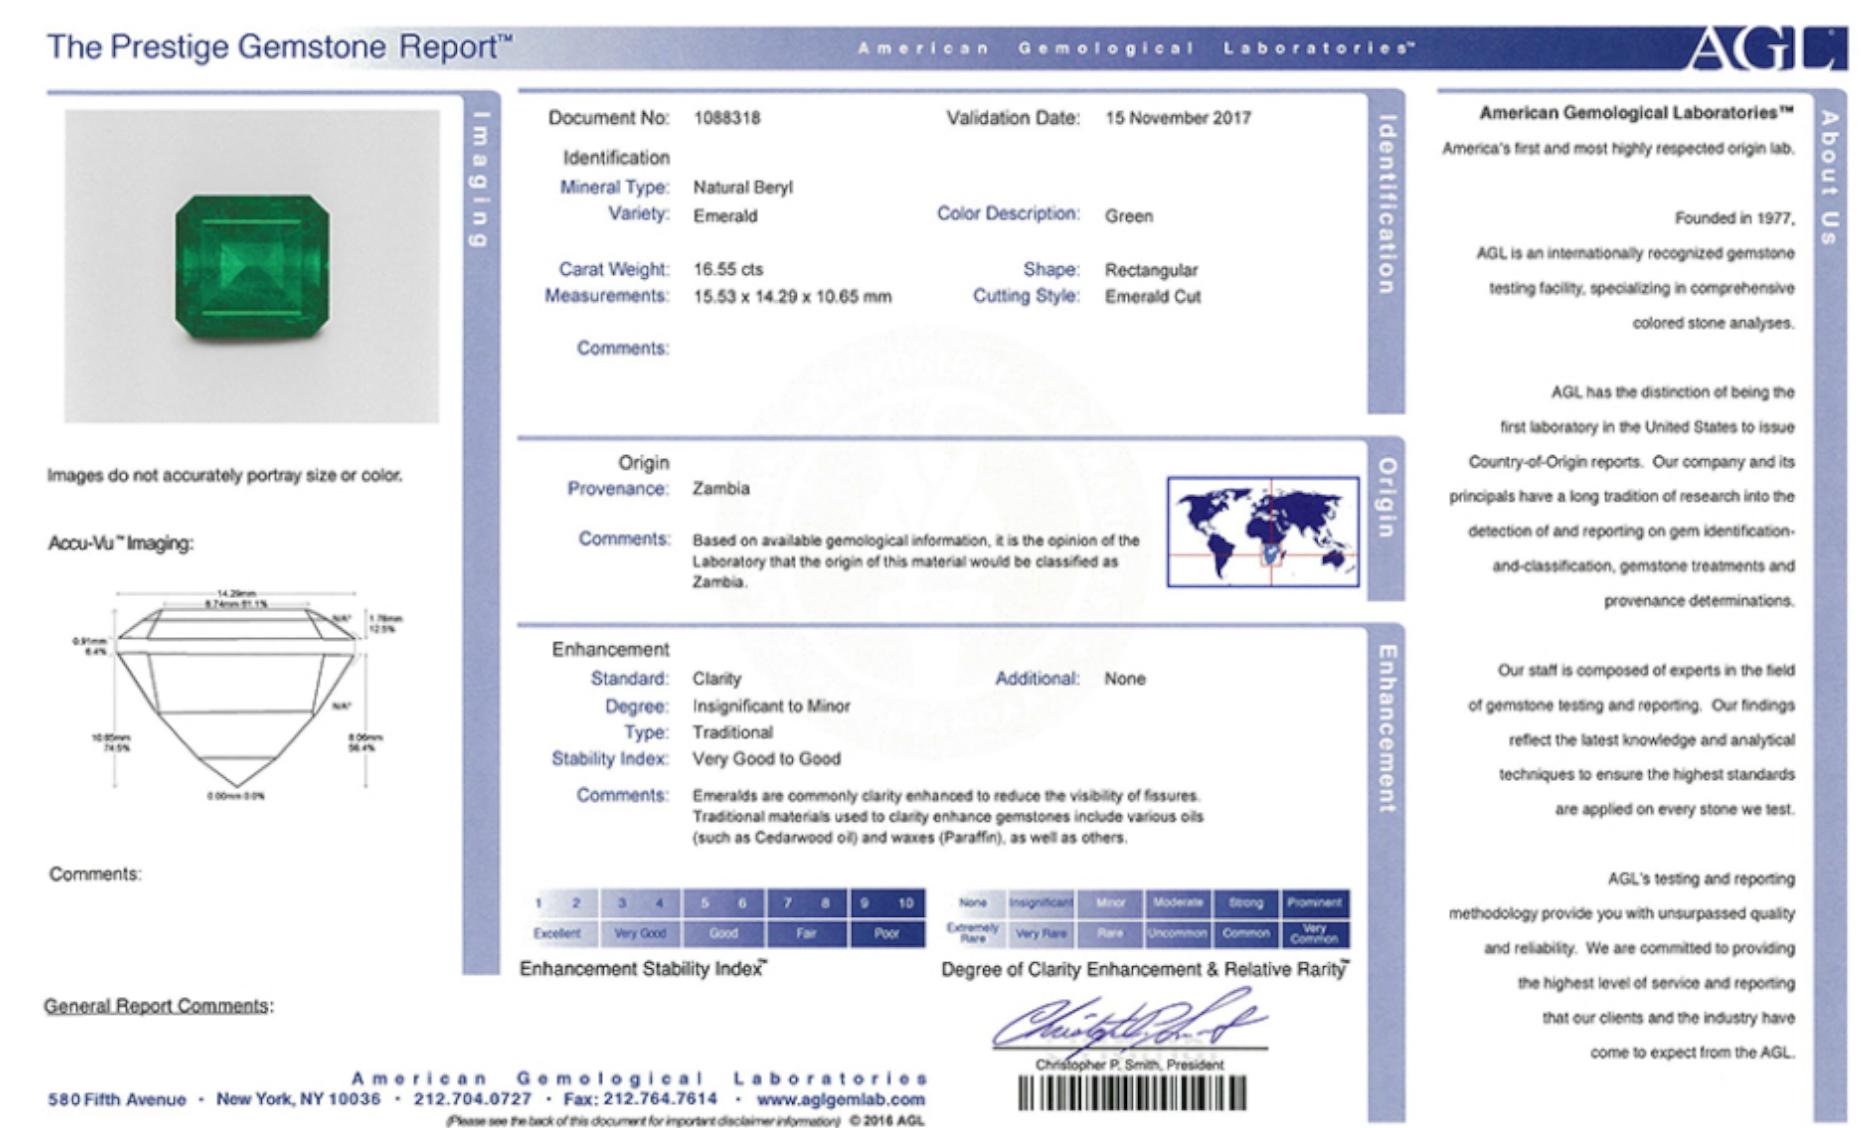Click the enhancement comments paragraph about Cedarwood oil

948,817
